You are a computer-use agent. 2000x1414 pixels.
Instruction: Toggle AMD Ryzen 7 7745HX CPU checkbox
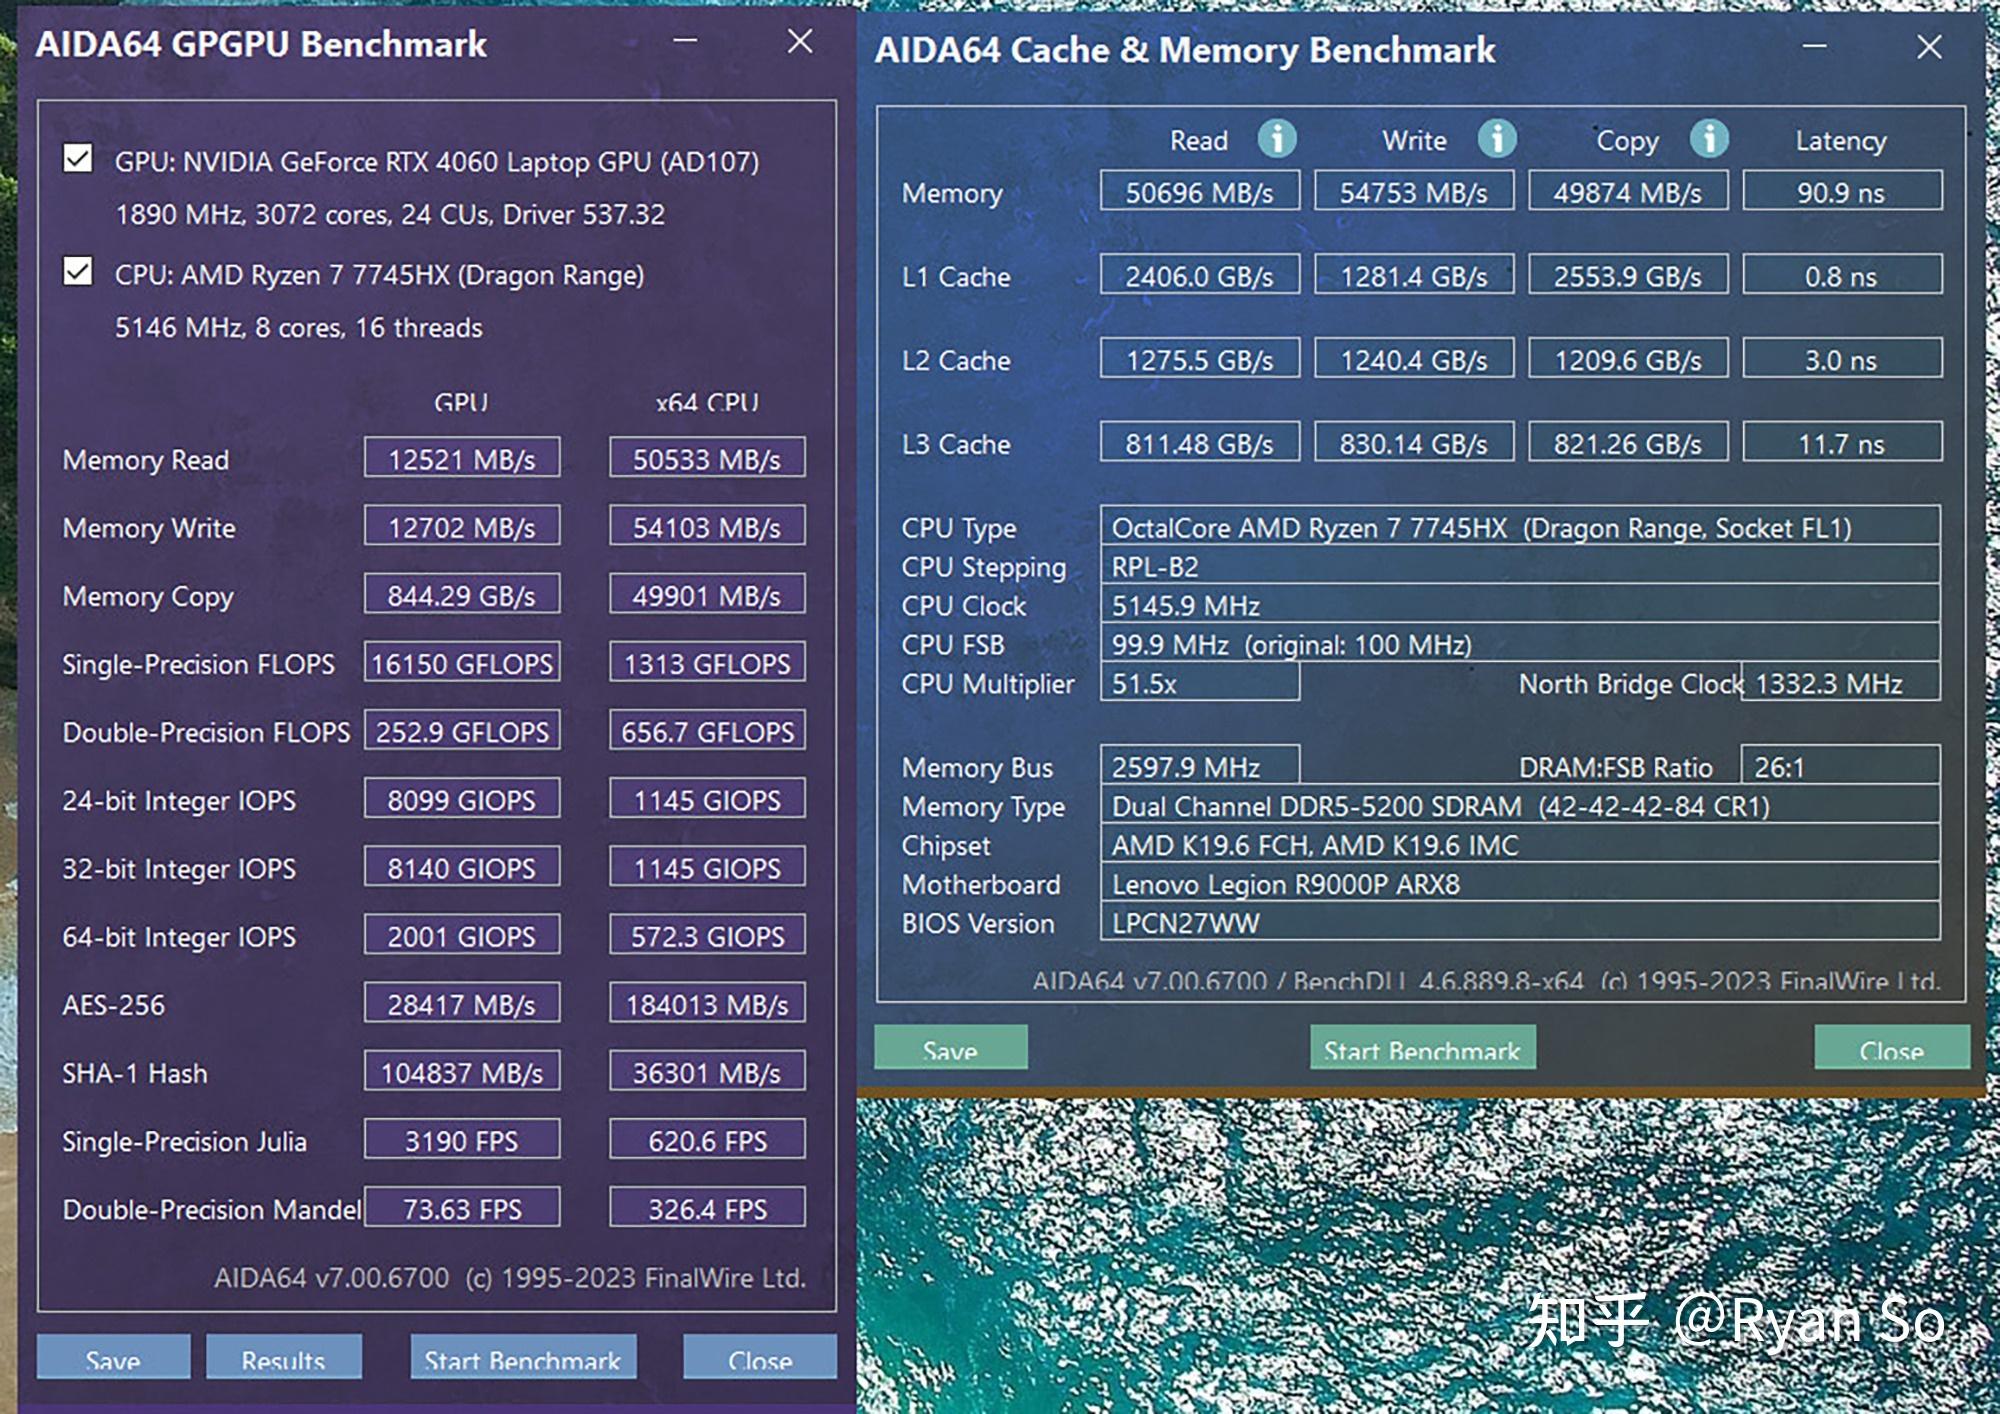[x=75, y=272]
